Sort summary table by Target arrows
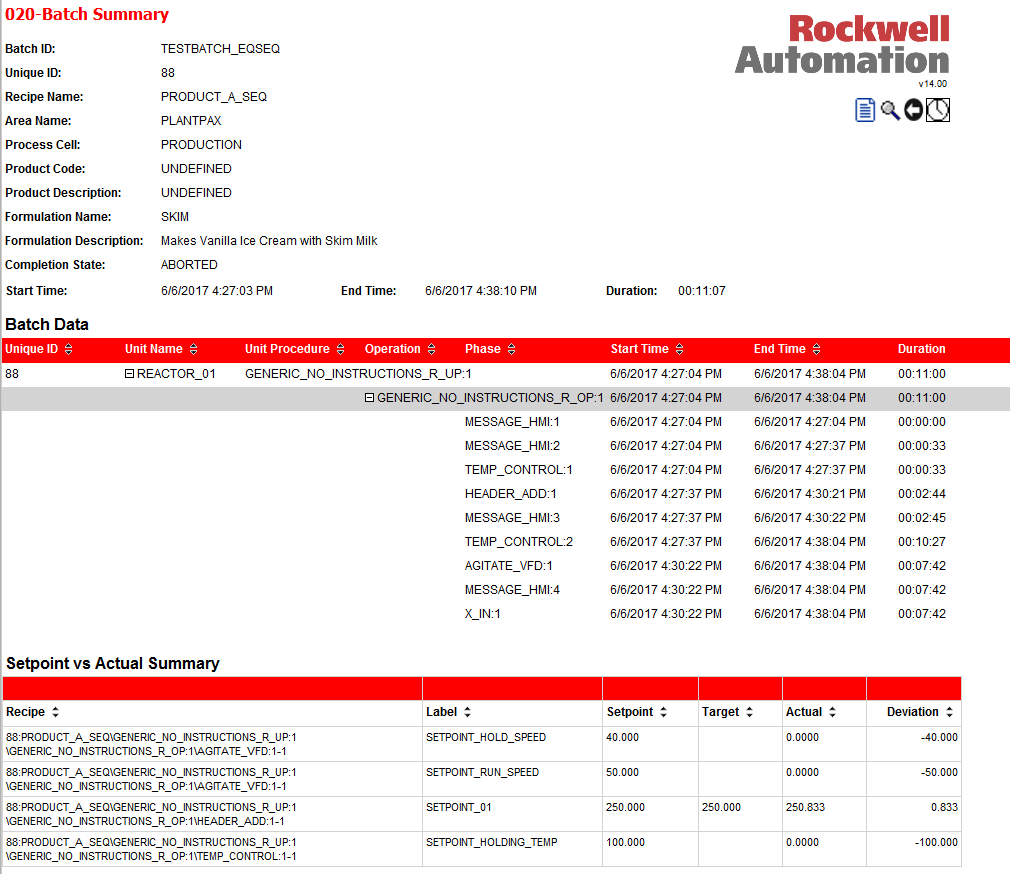This screenshot has height=874, width=1014. click(750, 712)
